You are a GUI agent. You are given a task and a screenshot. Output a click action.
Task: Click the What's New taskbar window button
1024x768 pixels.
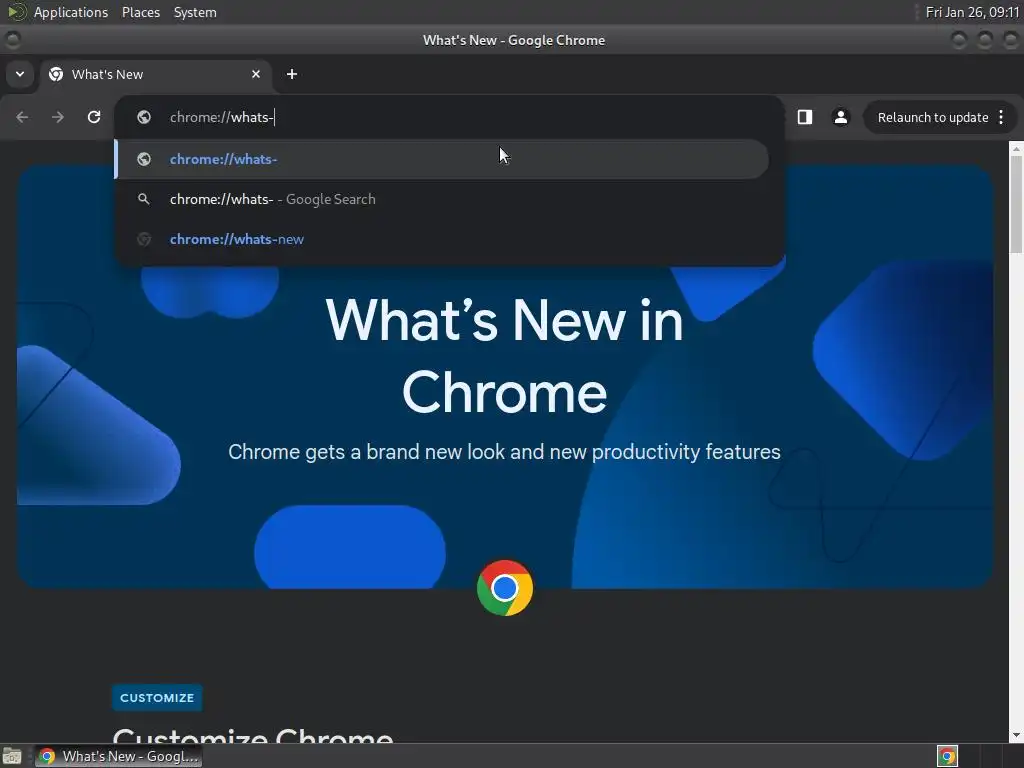pos(119,756)
